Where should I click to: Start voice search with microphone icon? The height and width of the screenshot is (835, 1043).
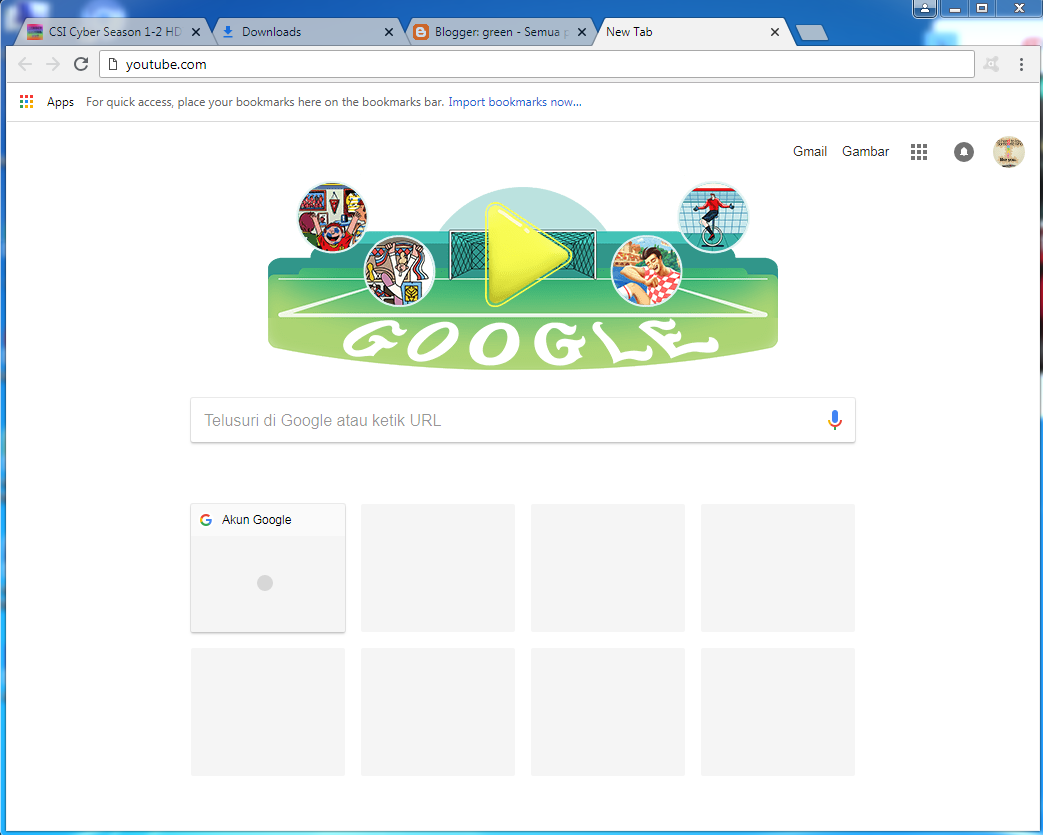pyautogui.click(x=834, y=420)
